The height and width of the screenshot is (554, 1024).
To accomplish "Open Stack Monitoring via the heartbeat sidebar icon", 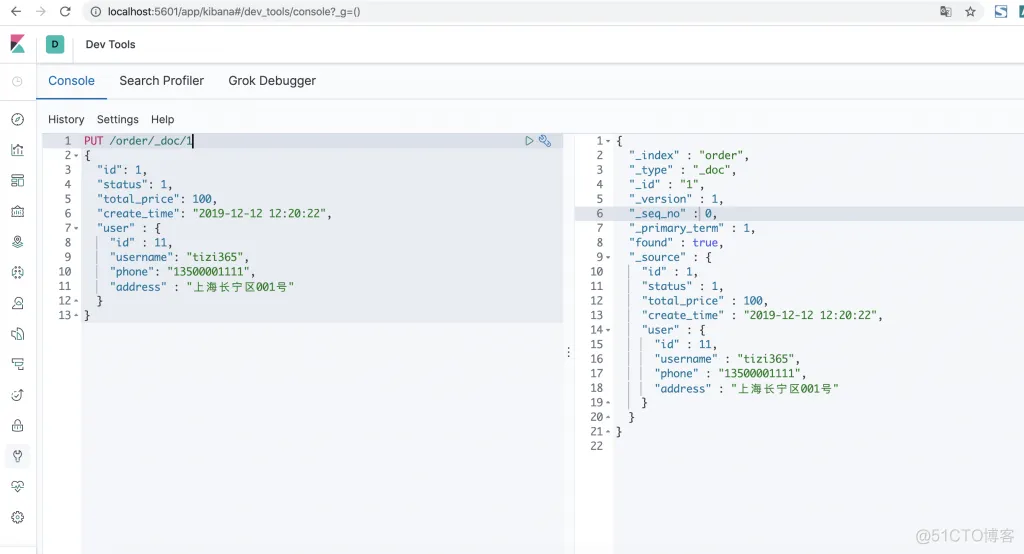I will click(17, 486).
